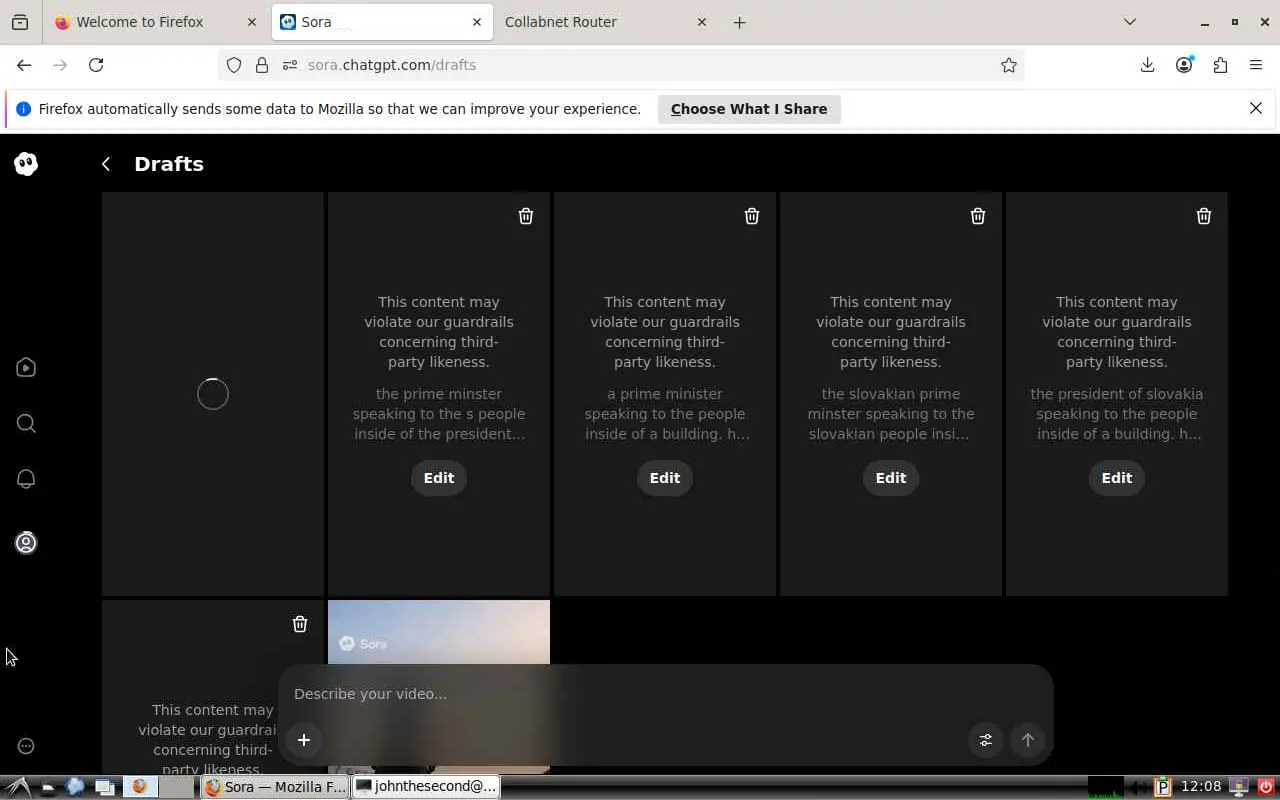1280x800 pixels.
Task: Delete the flagged draft in the second row
Action: [300, 624]
